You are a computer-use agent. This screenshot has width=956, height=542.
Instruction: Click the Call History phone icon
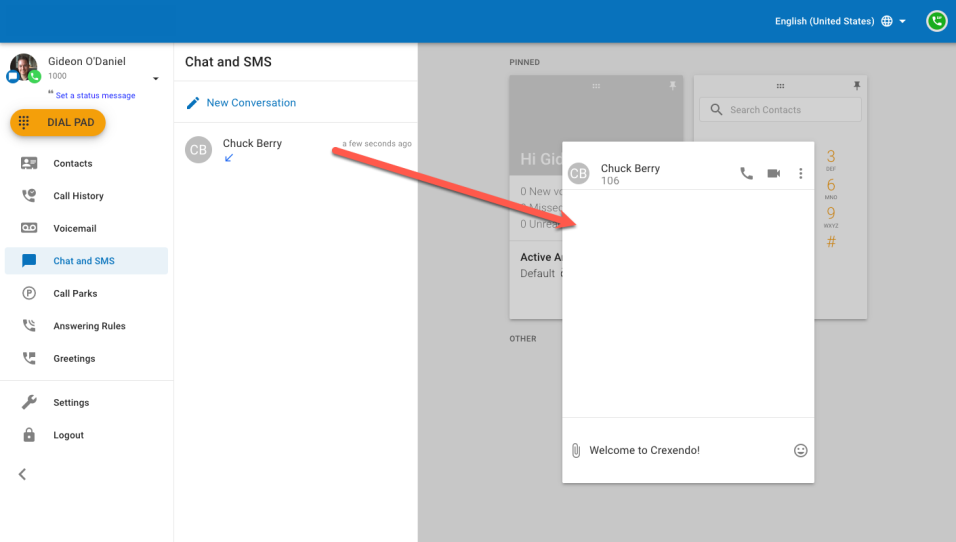(29, 196)
